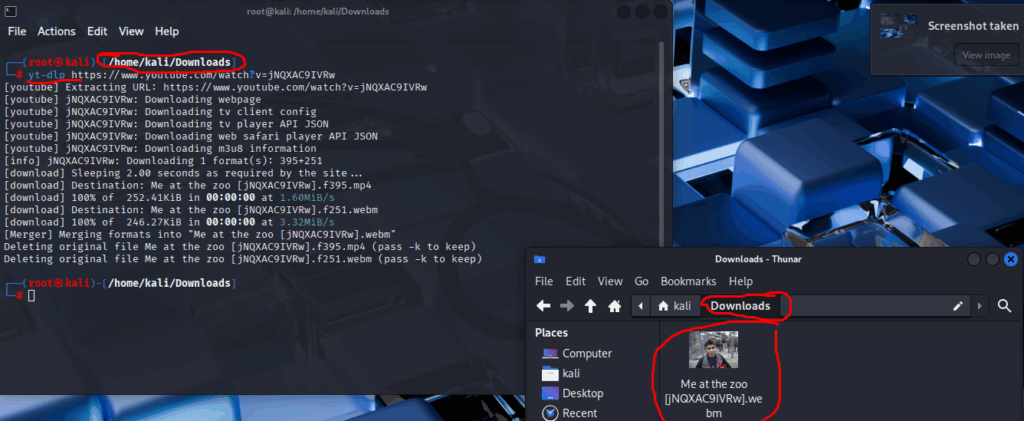Open the terminal View menu
Screen dimensions: 1024x421
pos(131,31)
